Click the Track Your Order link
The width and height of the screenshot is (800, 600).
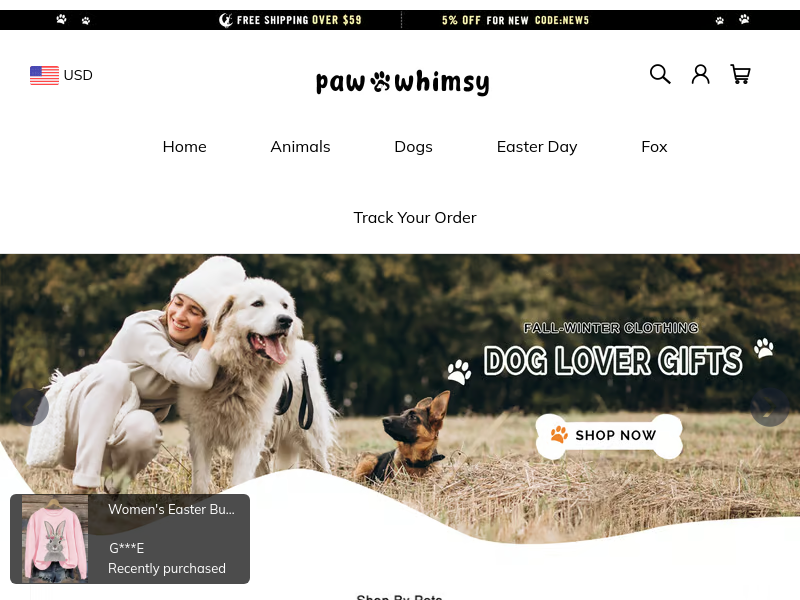pos(415,218)
